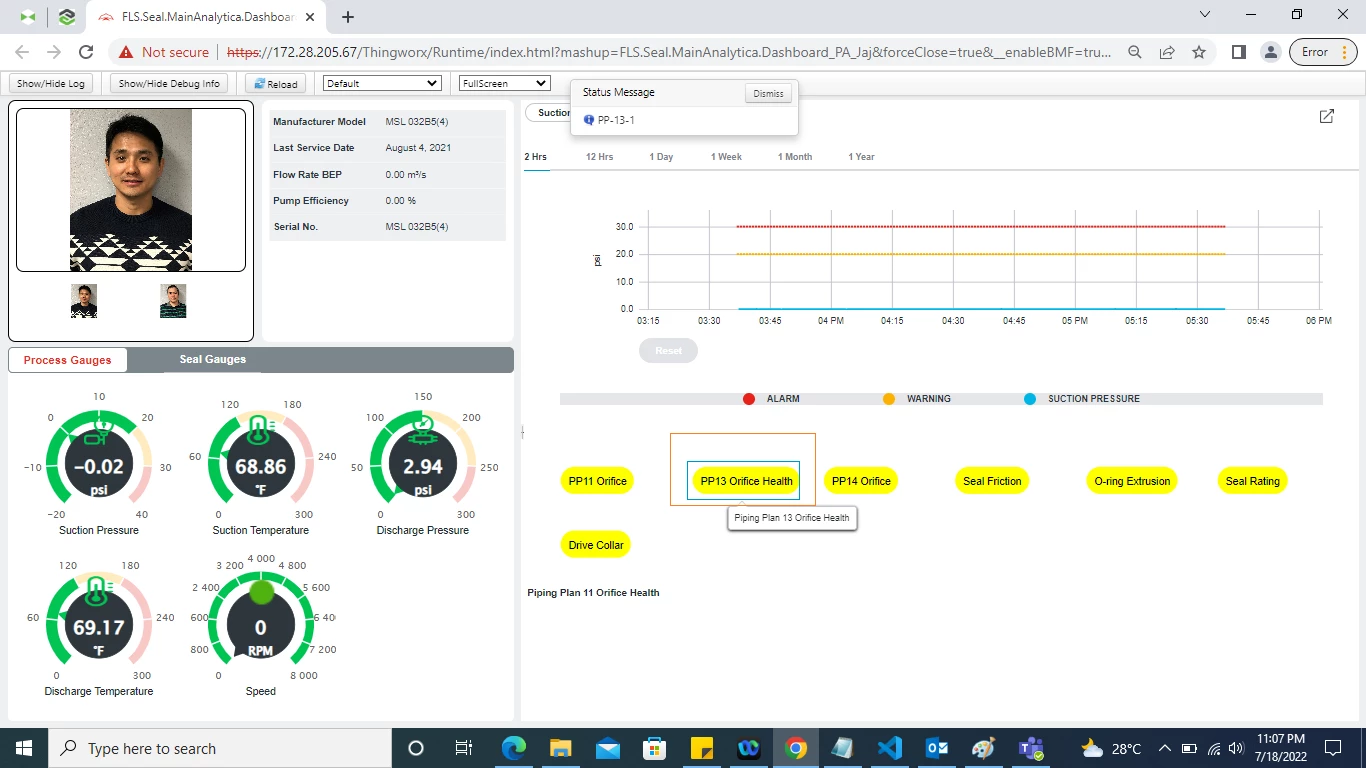Choose the second small photo thumbnail
Viewport: 1366px width, 768px height.
coord(173,301)
